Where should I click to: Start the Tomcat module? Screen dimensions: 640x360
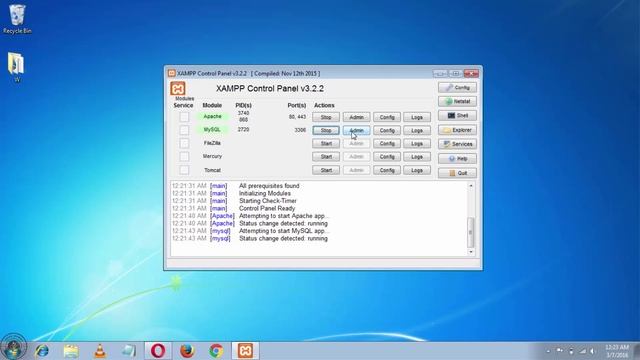click(x=326, y=170)
